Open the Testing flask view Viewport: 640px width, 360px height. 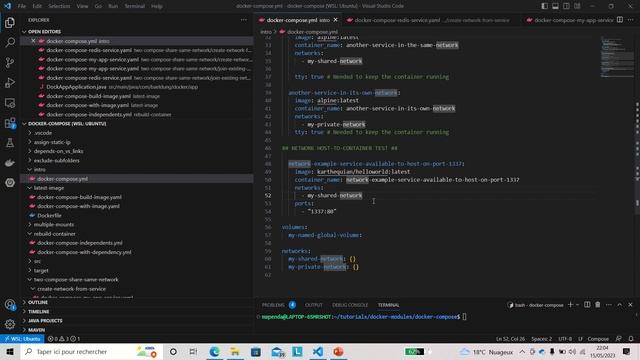(10, 143)
